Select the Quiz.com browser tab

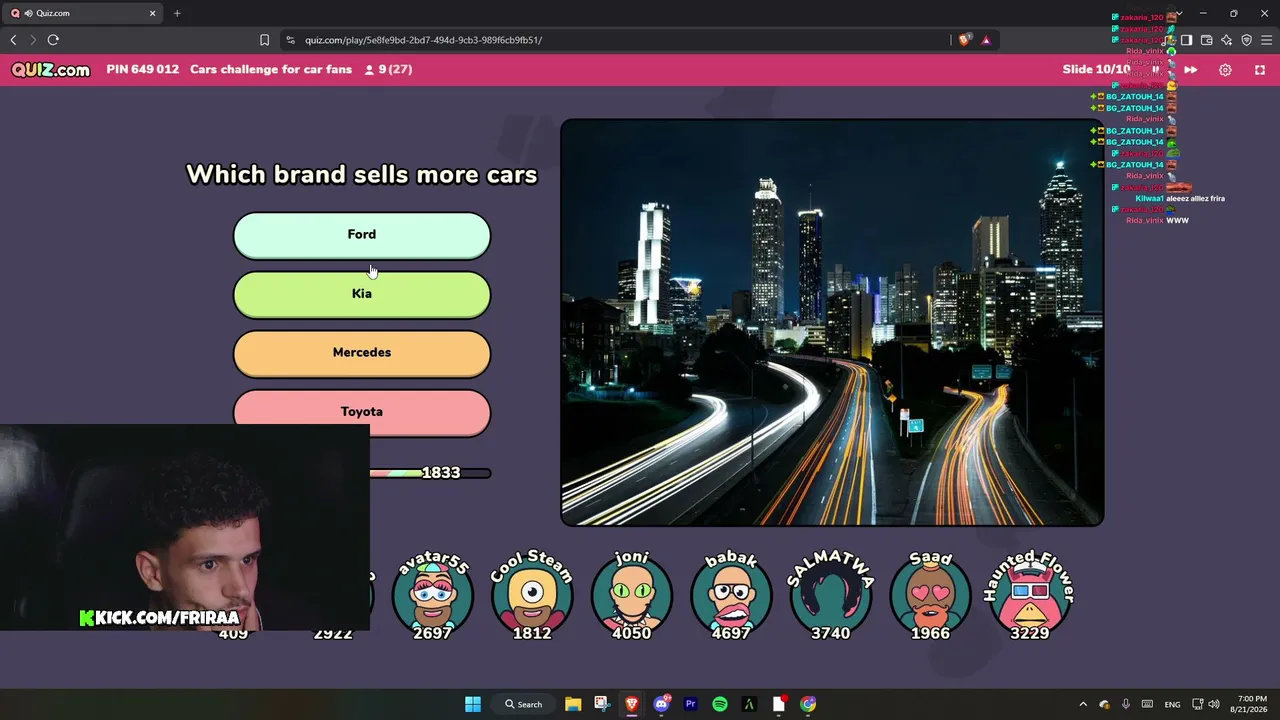coord(84,13)
